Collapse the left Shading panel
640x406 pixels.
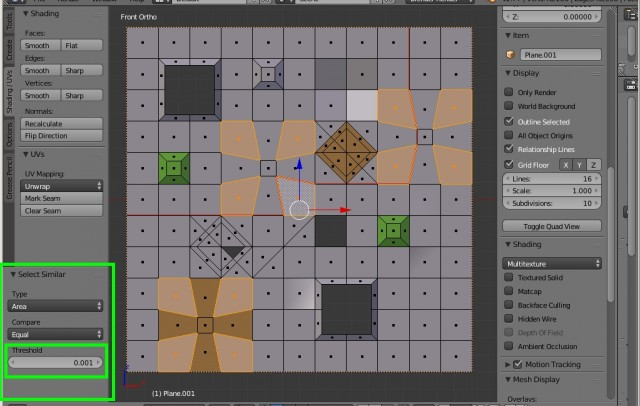[x=25, y=13]
